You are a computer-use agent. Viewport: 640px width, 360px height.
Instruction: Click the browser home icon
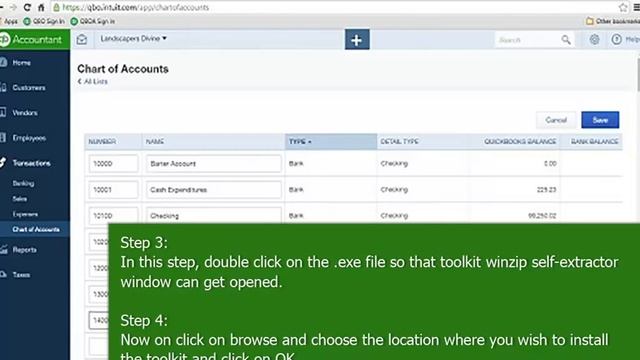pos(41,7)
